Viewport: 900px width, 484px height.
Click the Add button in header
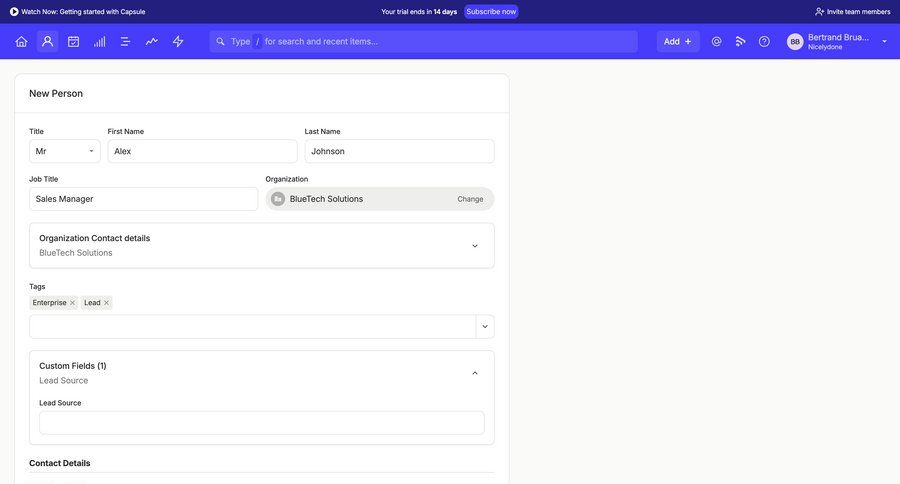pos(677,41)
